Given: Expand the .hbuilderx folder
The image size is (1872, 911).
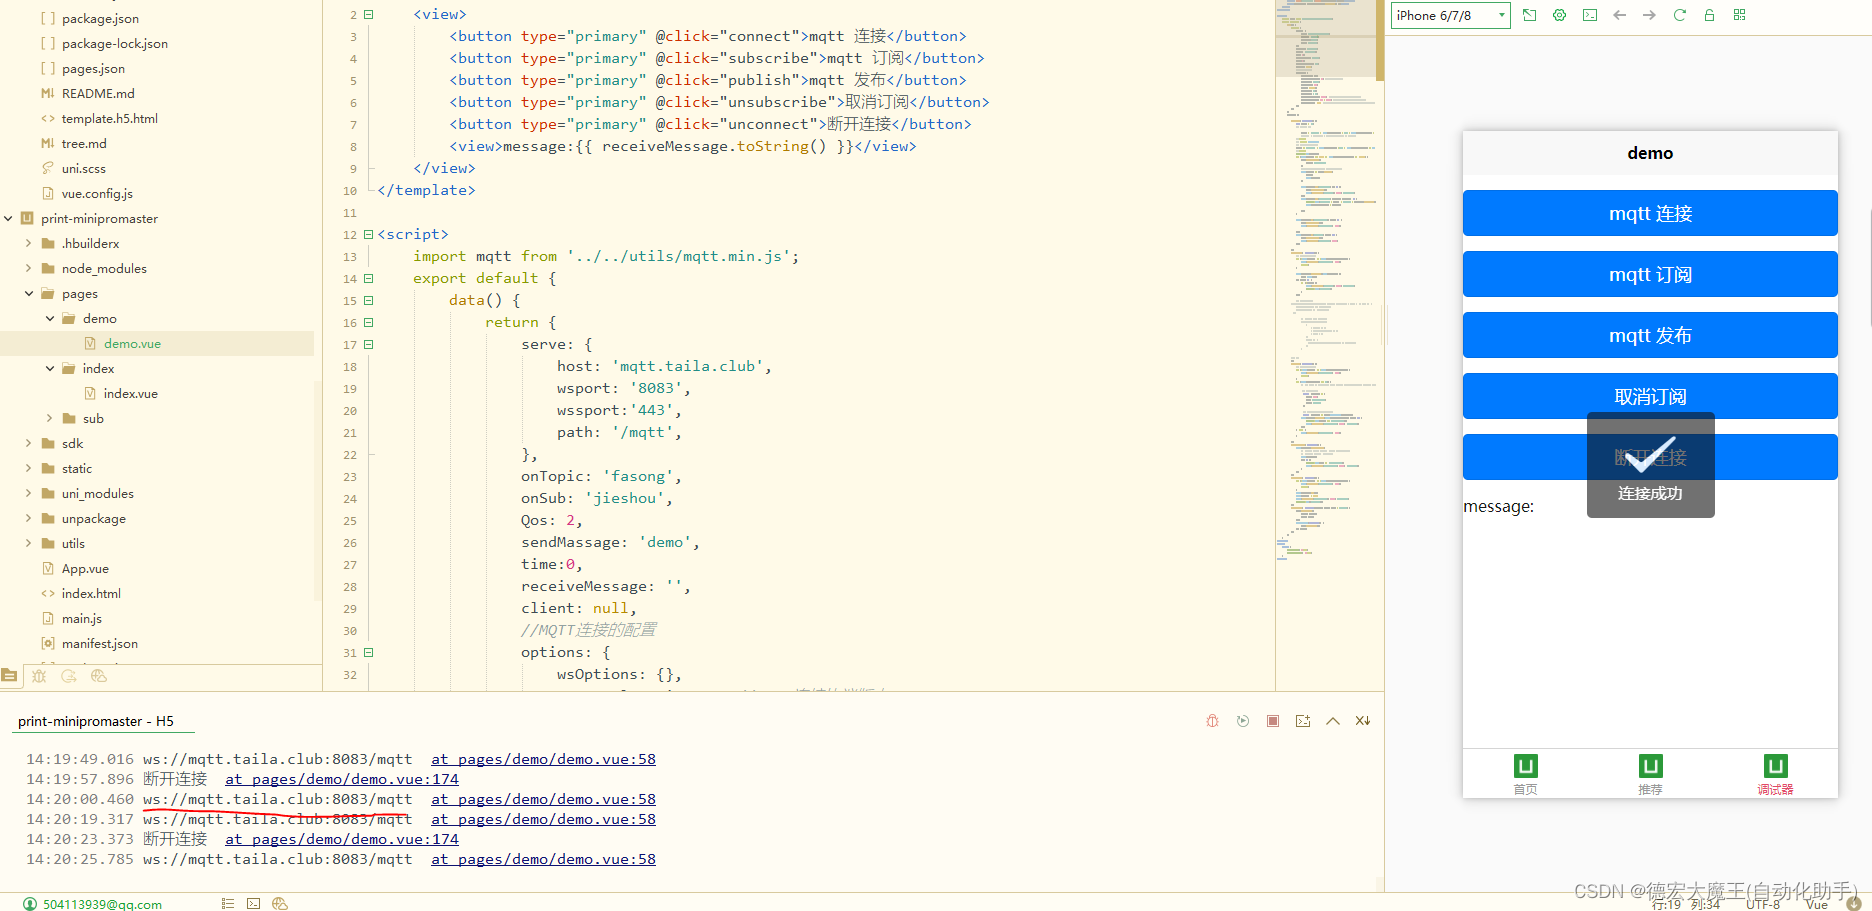Looking at the screenshot, I should (29, 243).
